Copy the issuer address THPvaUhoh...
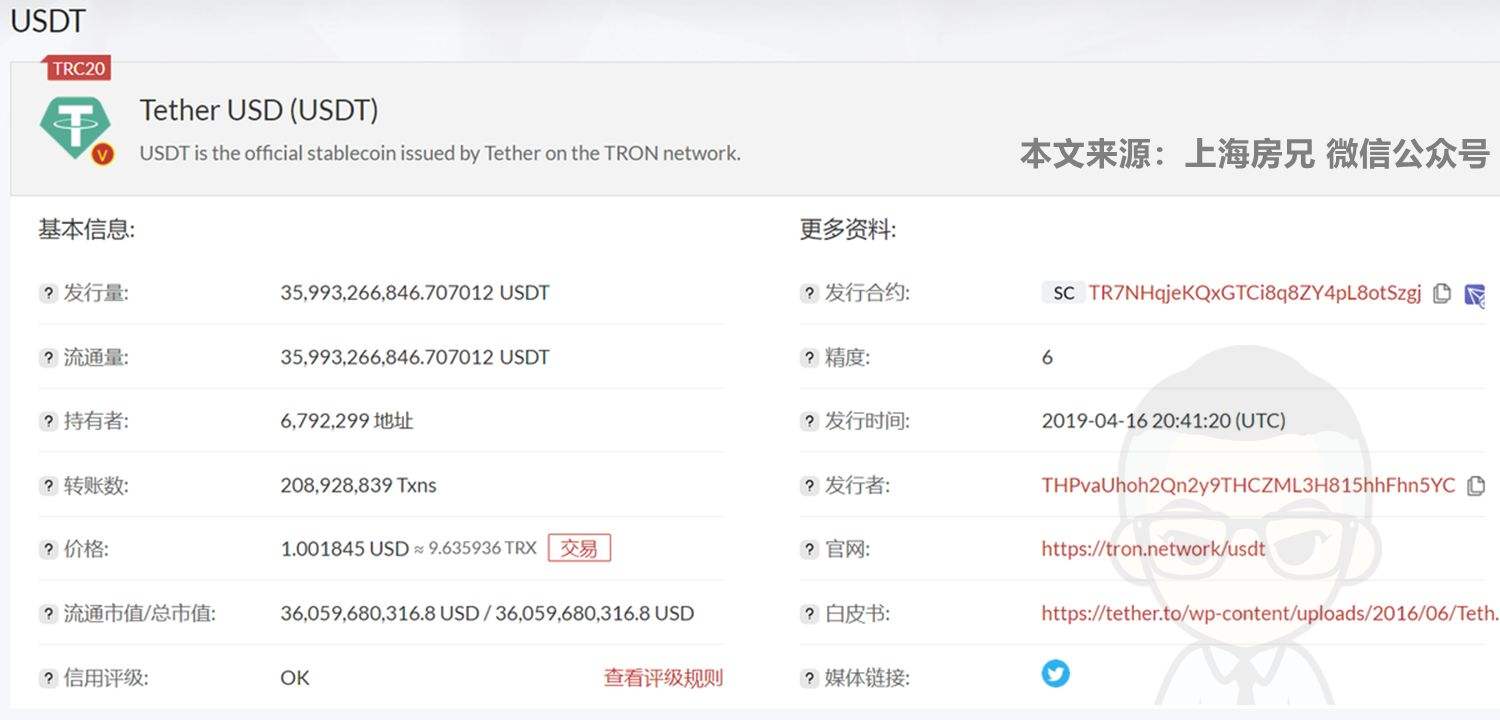This screenshot has height=720, width=1500. (x=1475, y=486)
